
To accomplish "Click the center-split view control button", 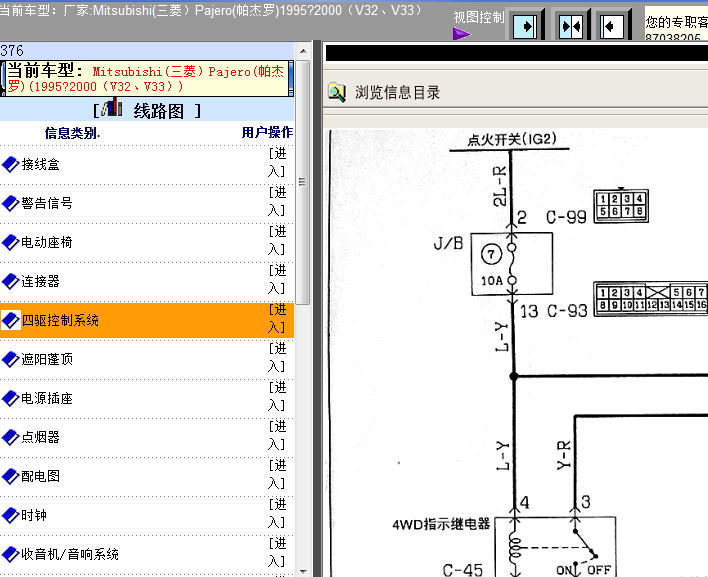I will (571, 26).
